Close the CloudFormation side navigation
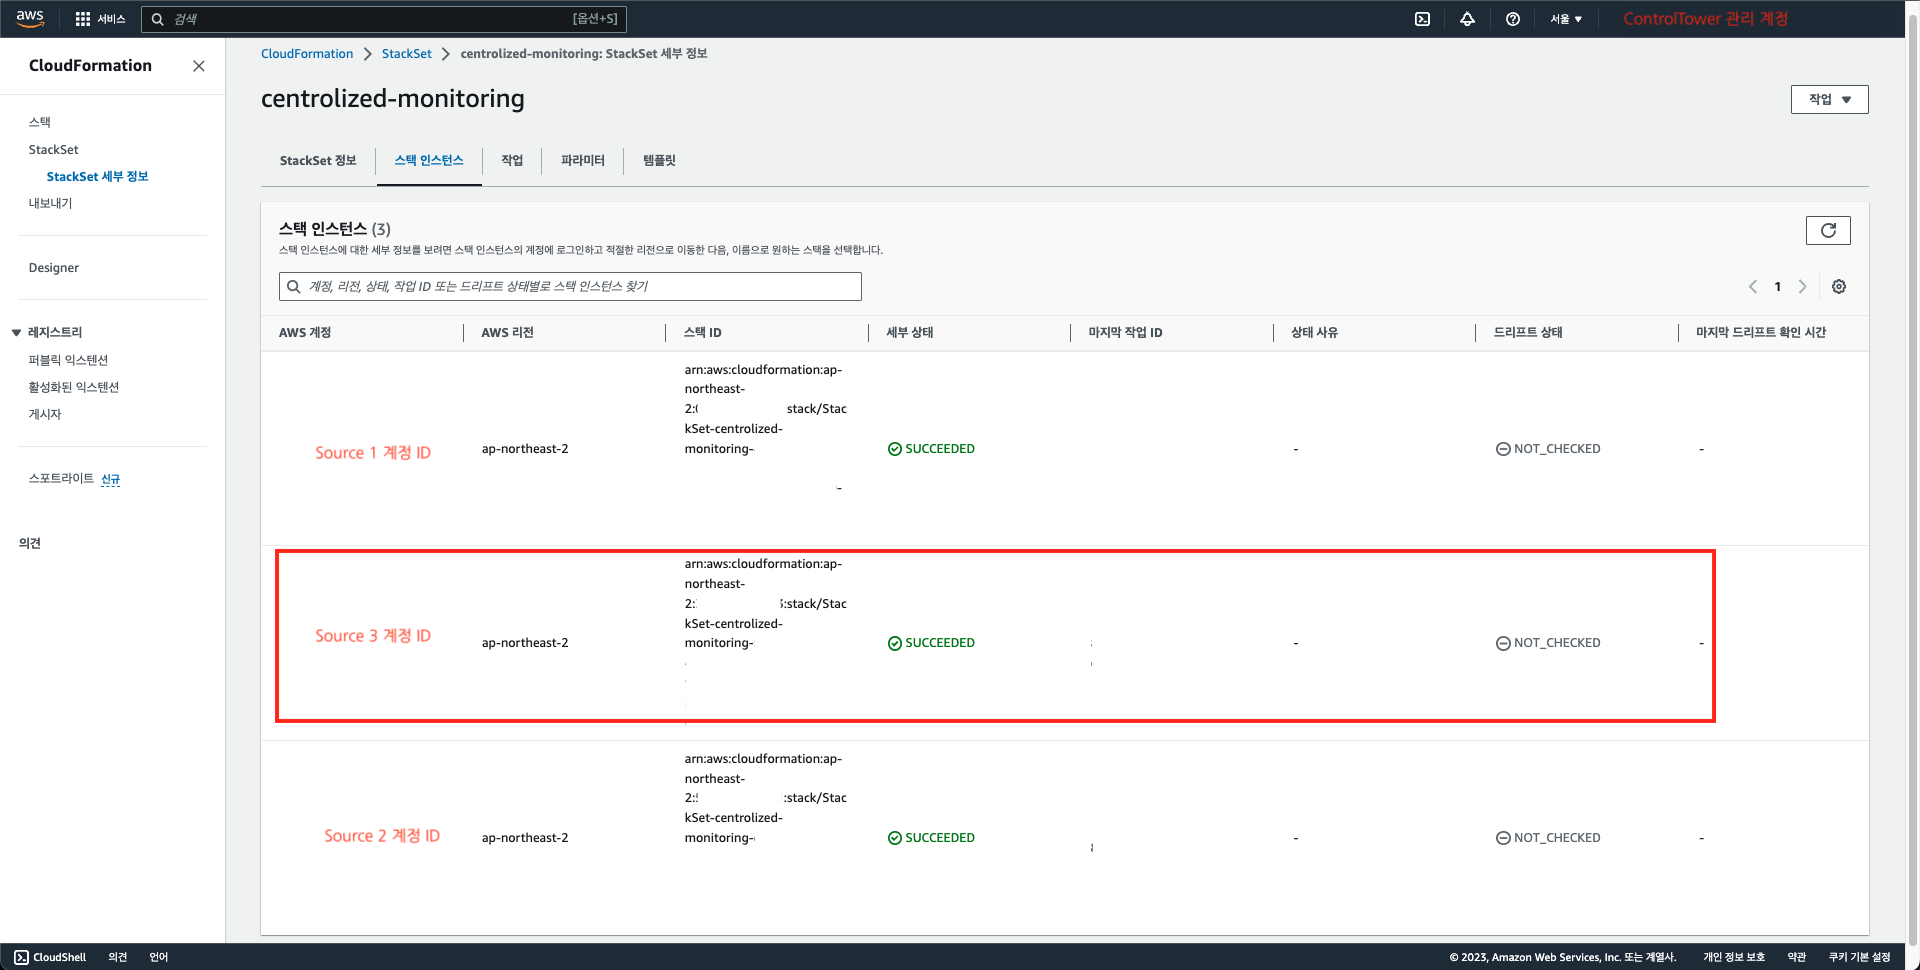 [199, 66]
